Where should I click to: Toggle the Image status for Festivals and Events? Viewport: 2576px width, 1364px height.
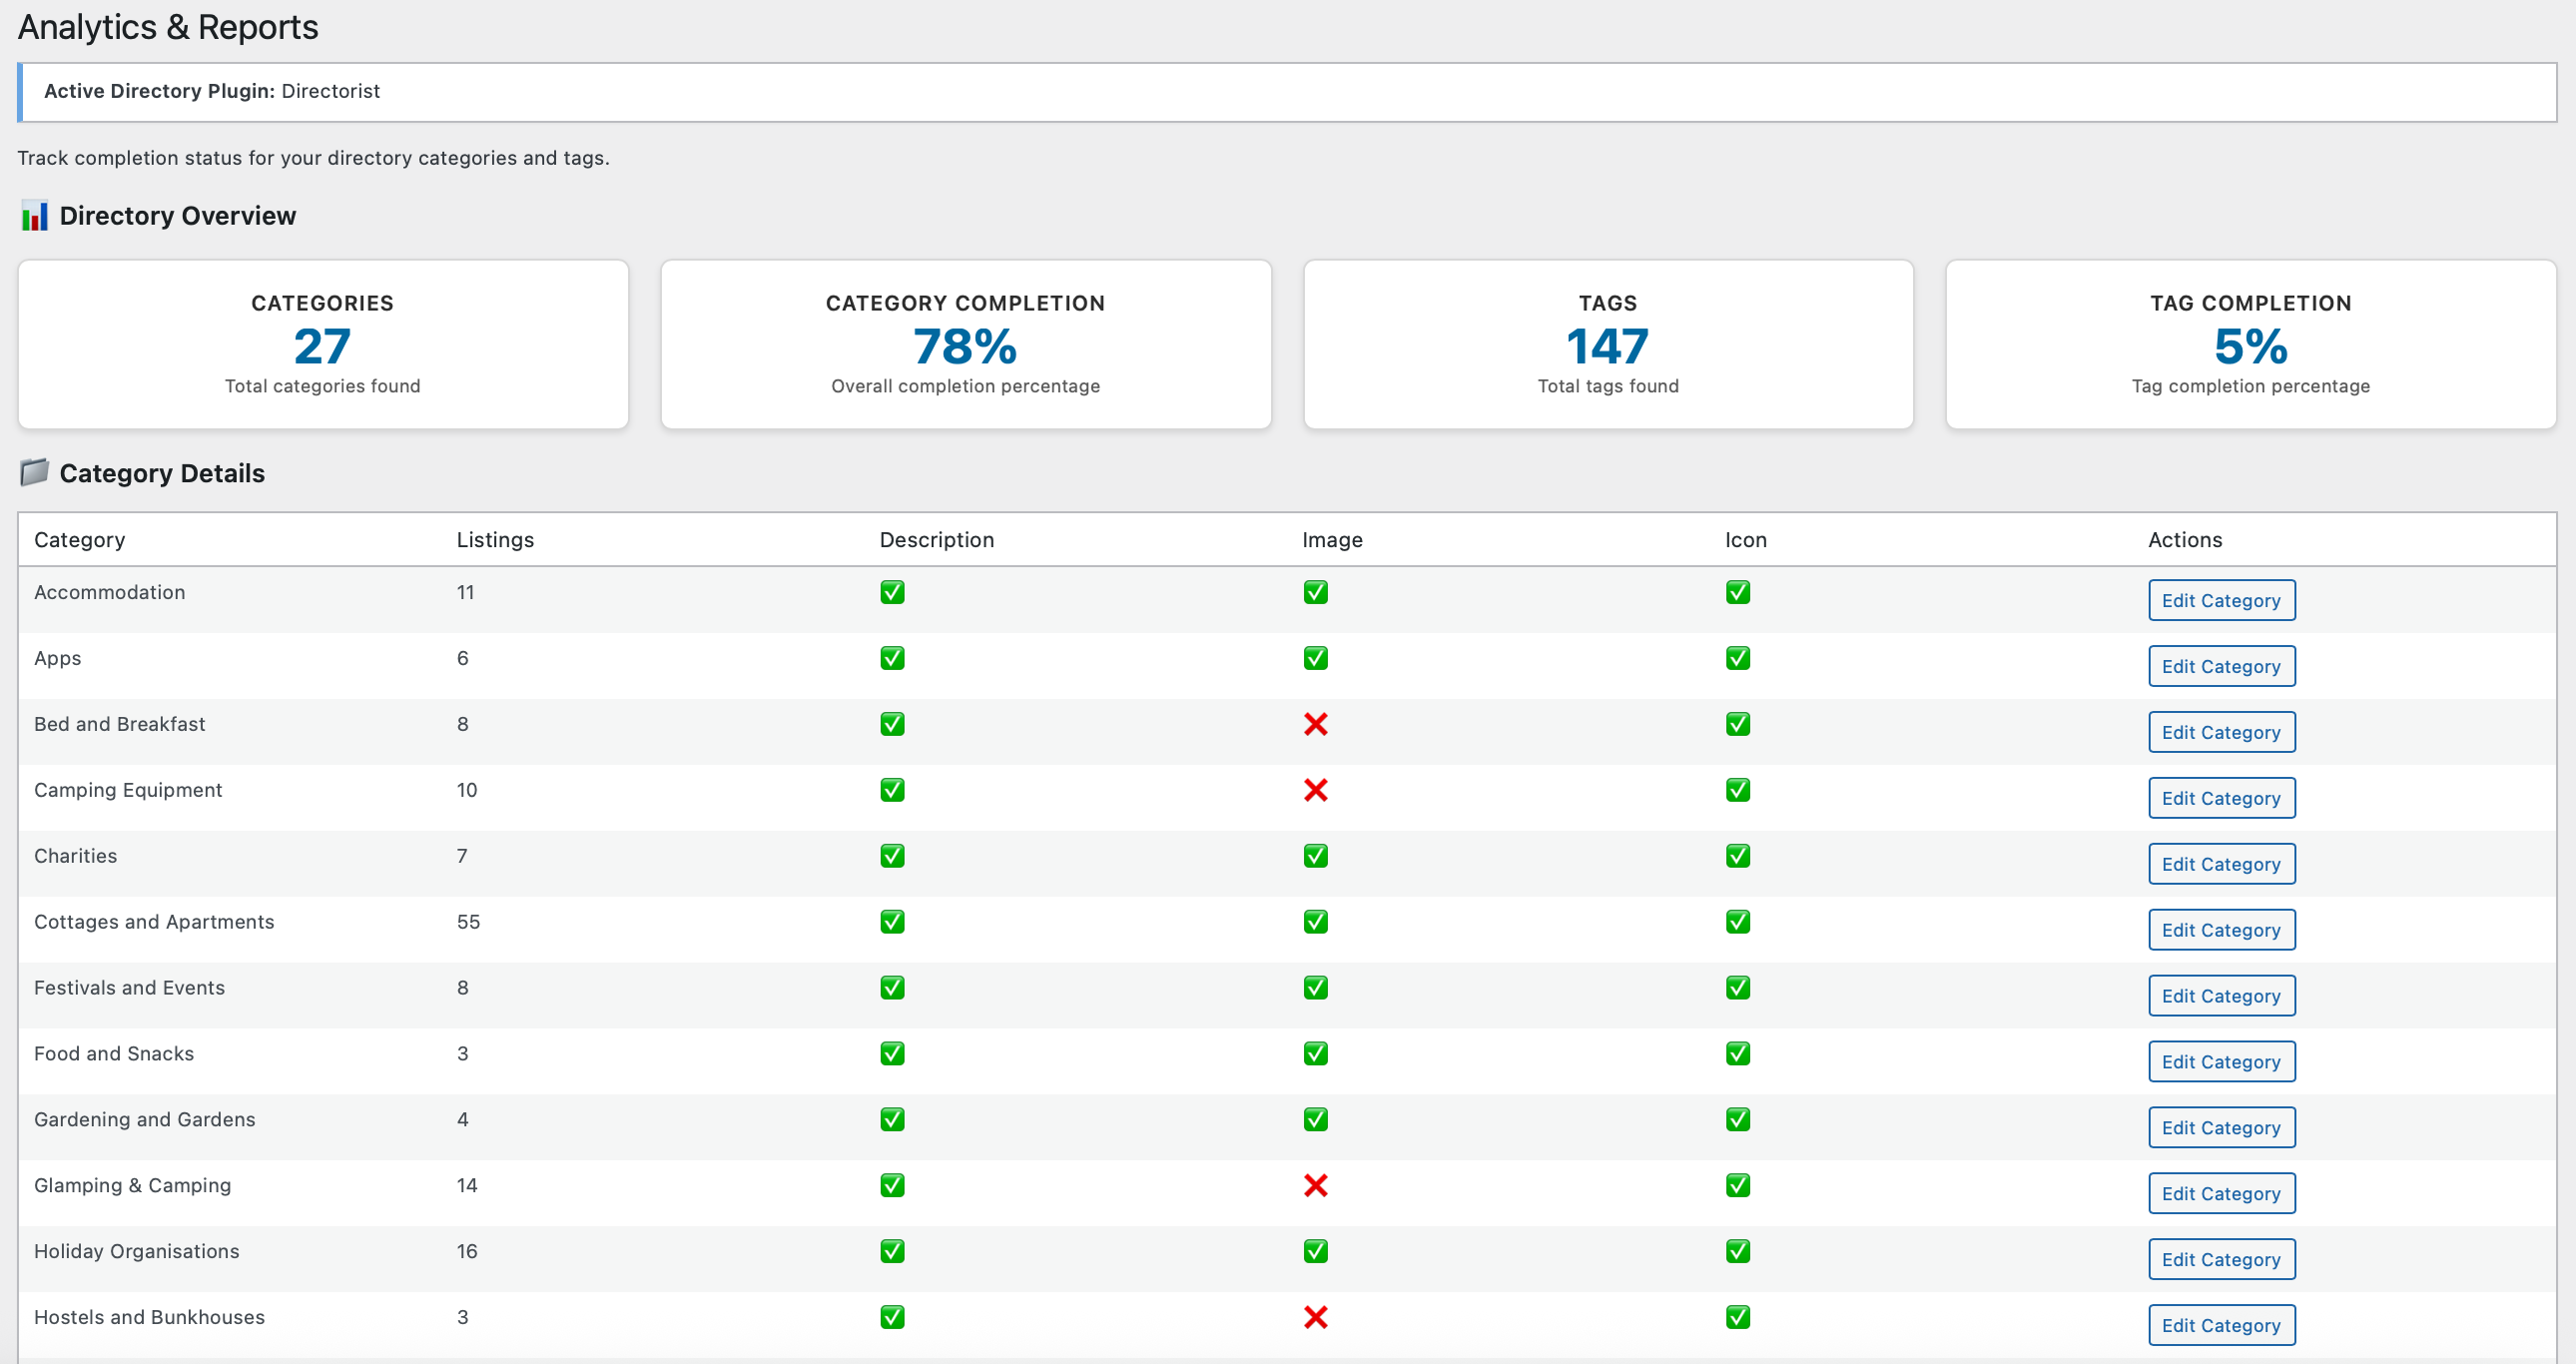pos(1316,987)
